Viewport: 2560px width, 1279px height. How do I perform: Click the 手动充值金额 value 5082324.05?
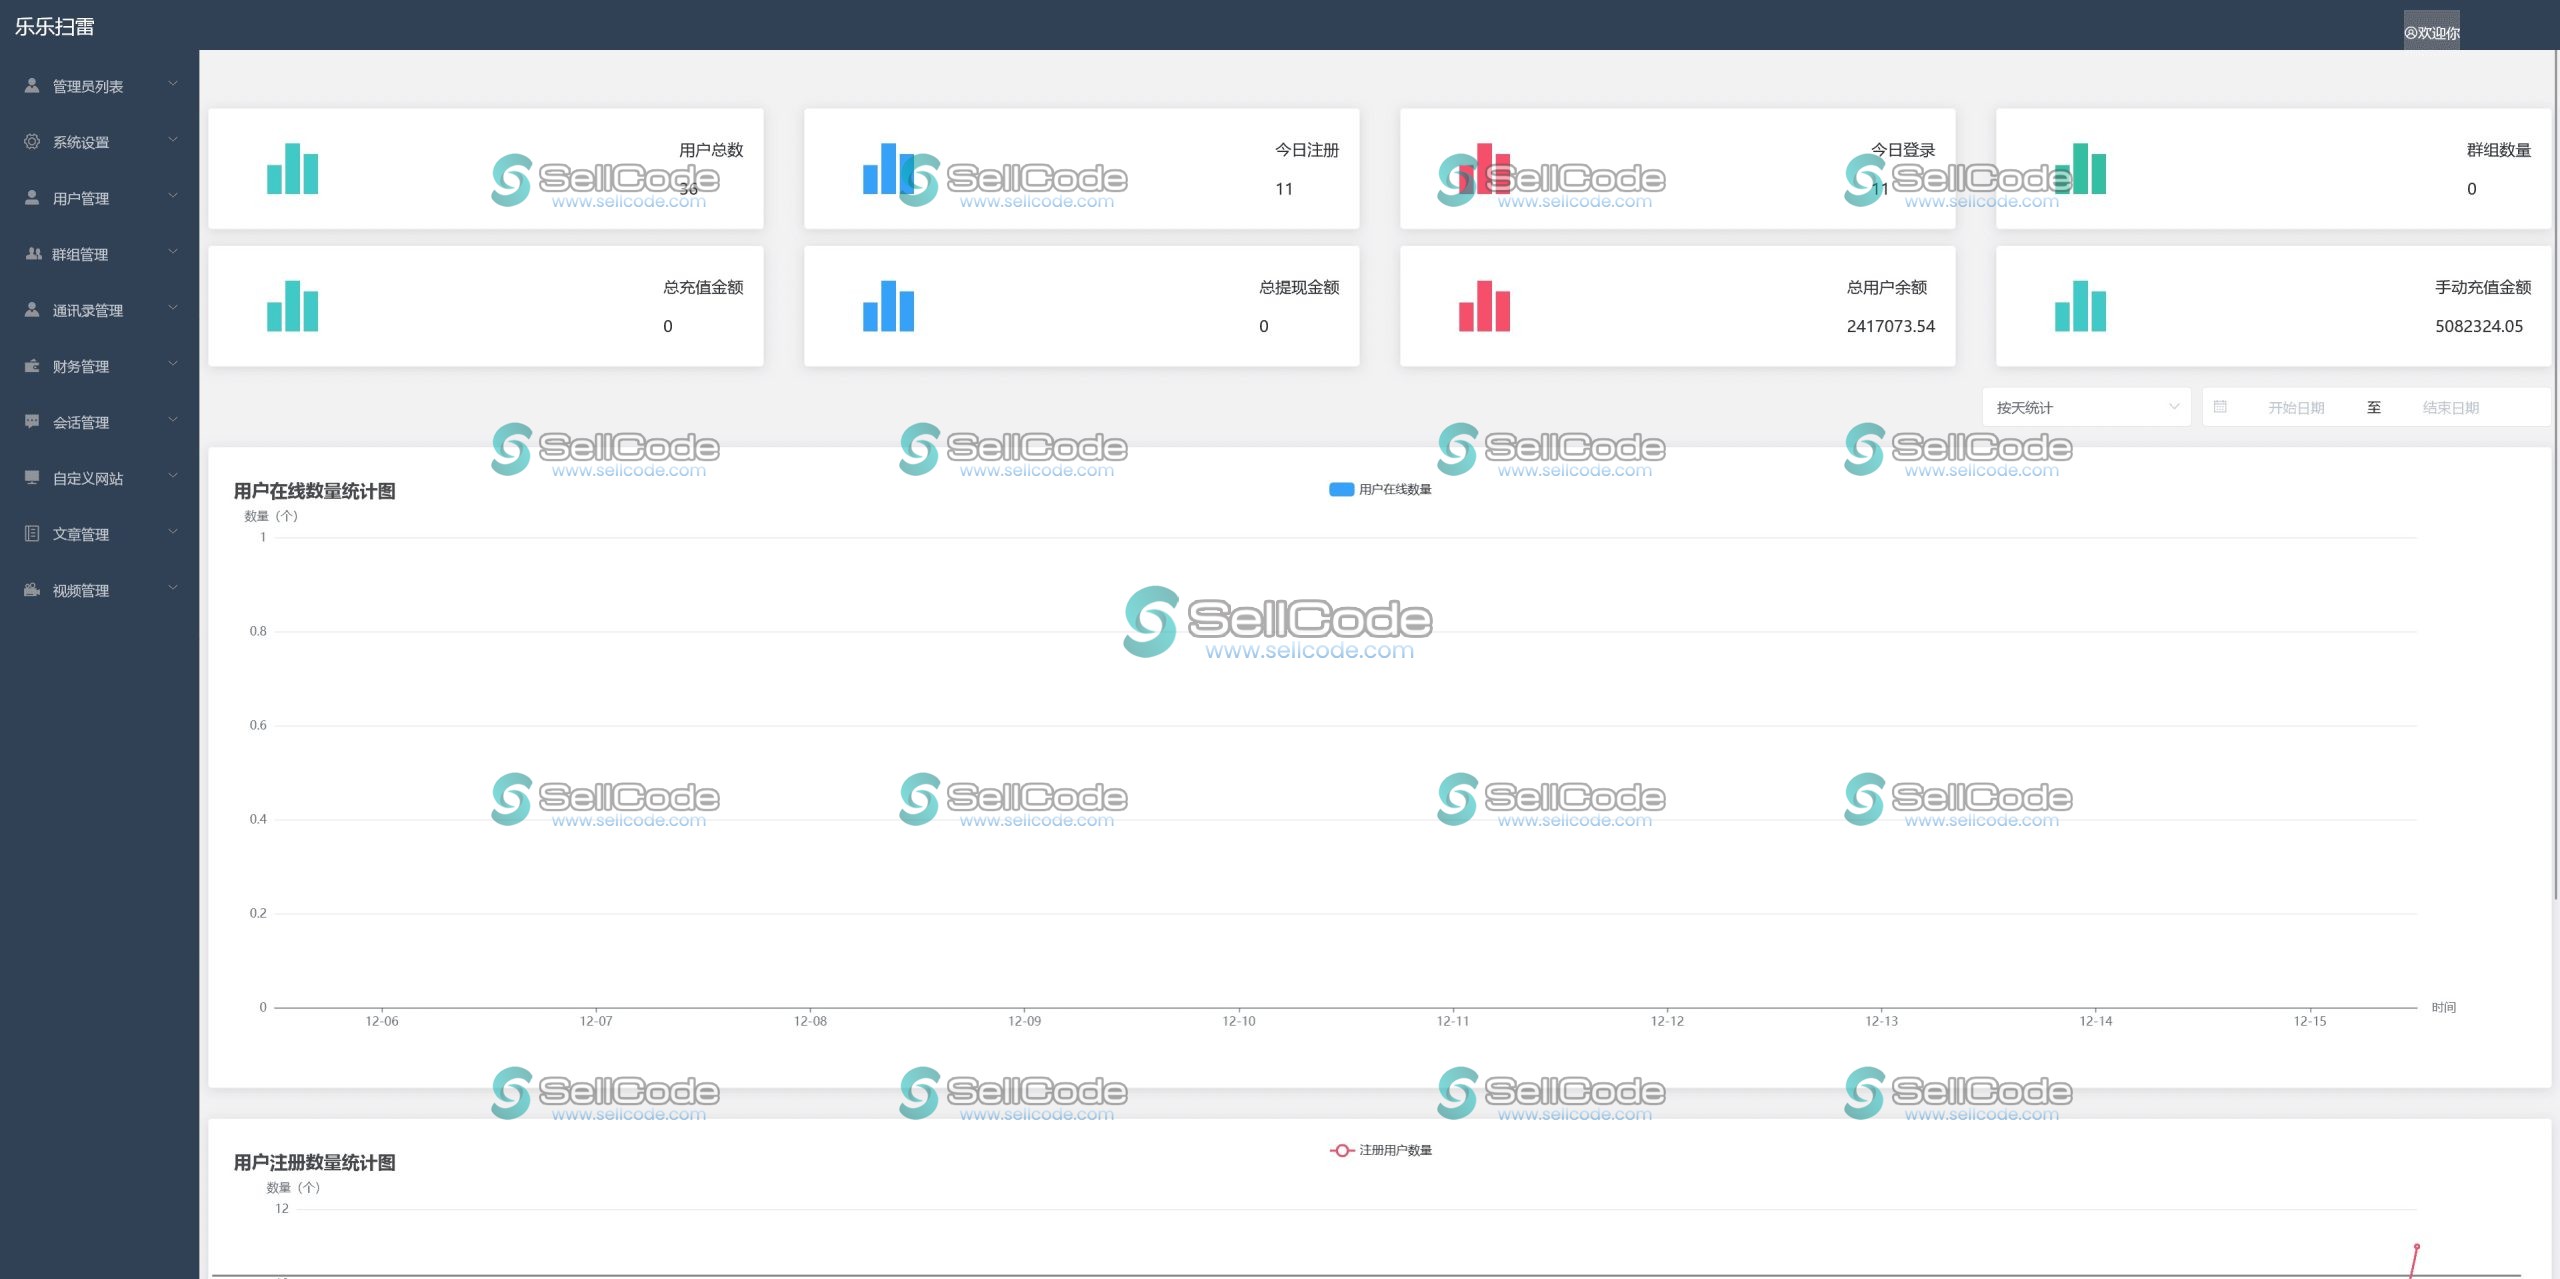(x=2478, y=326)
